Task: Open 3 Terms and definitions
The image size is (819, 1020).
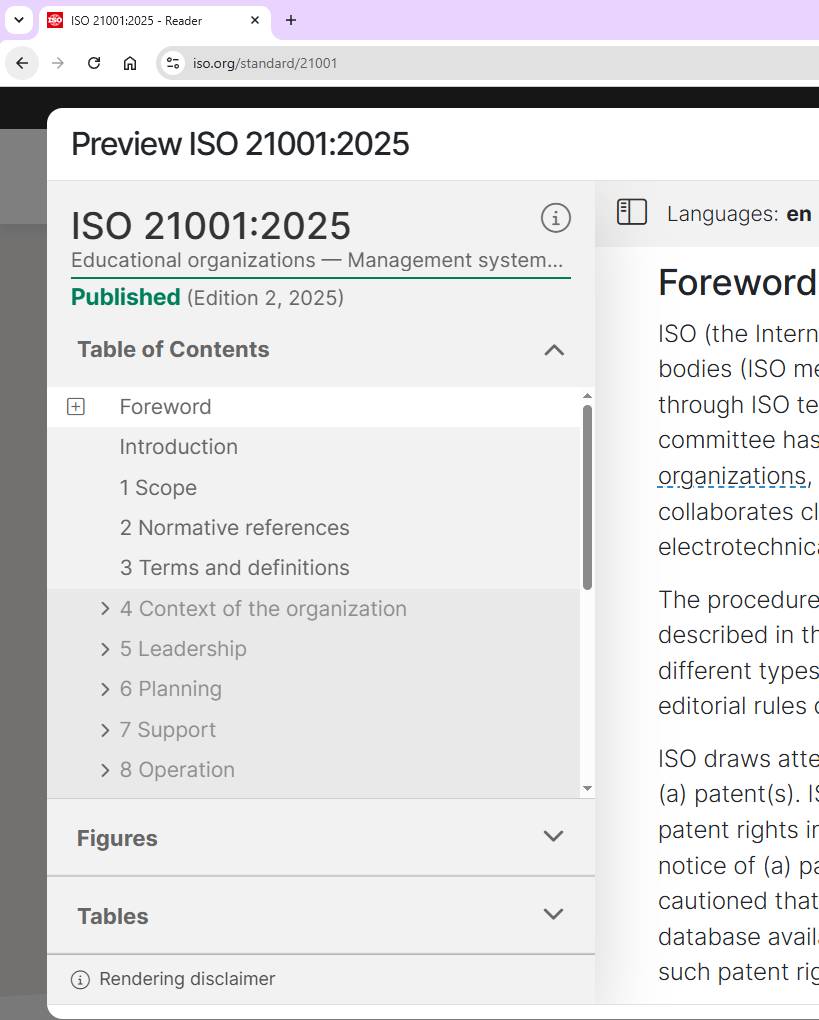Action: click(234, 568)
